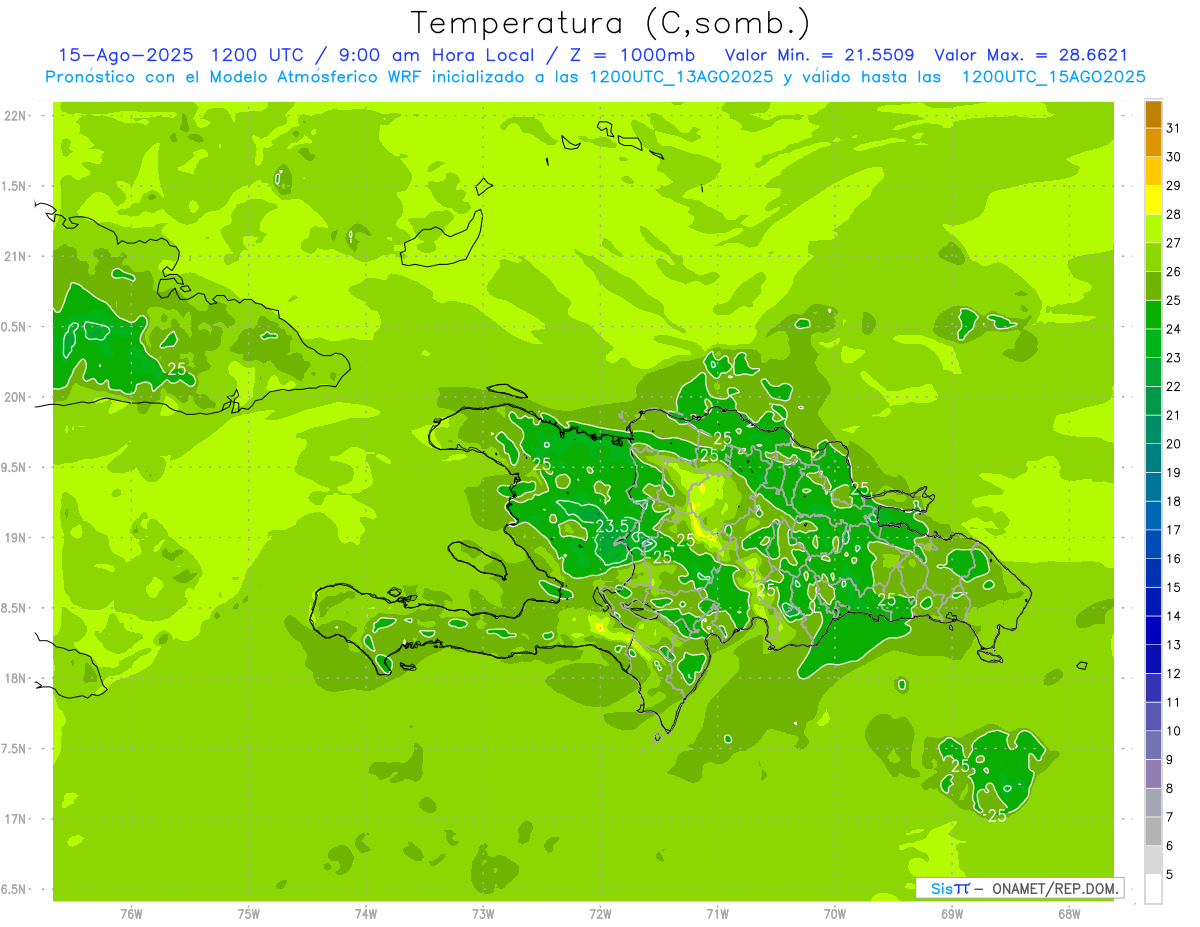Click colorbar value label "25" on the legend
The width and height of the screenshot is (1200, 927).
pyautogui.click(x=1174, y=301)
